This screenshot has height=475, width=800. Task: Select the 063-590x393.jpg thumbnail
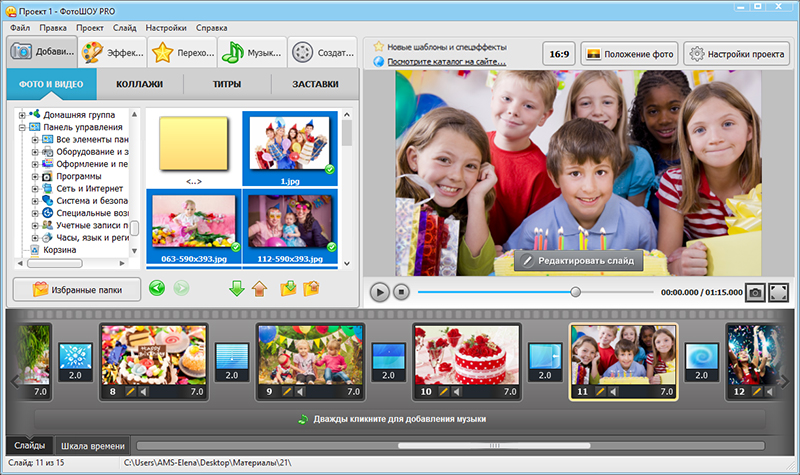click(194, 227)
